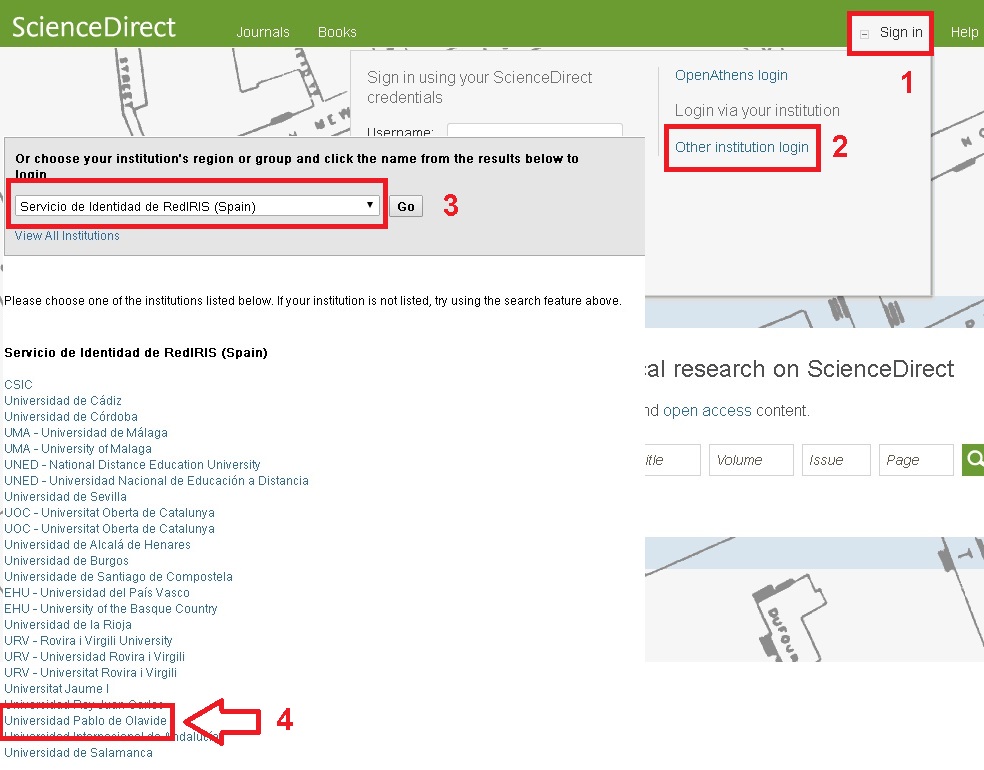The image size is (984, 770).
Task: Select Universitat Jaume I
Action: (x=56, y=688)
